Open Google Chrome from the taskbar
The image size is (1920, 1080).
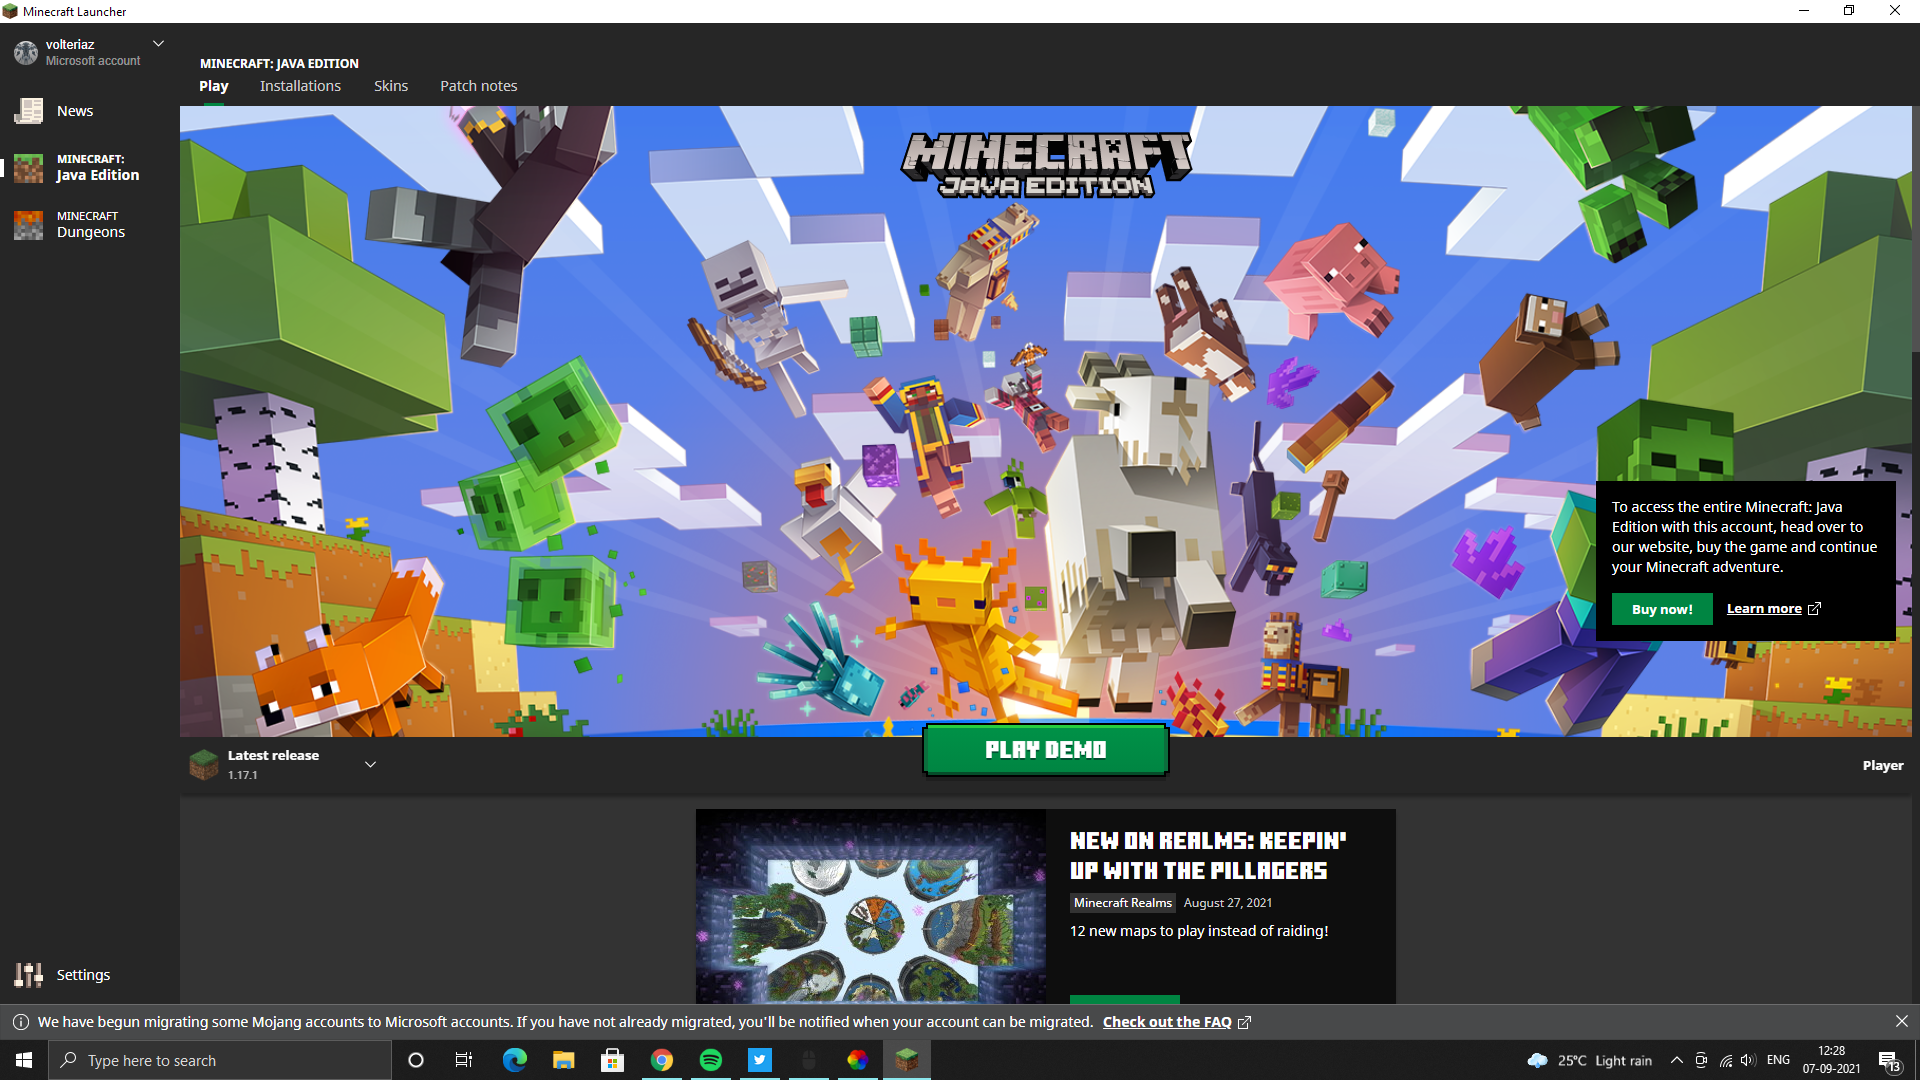click(661, 1060)
